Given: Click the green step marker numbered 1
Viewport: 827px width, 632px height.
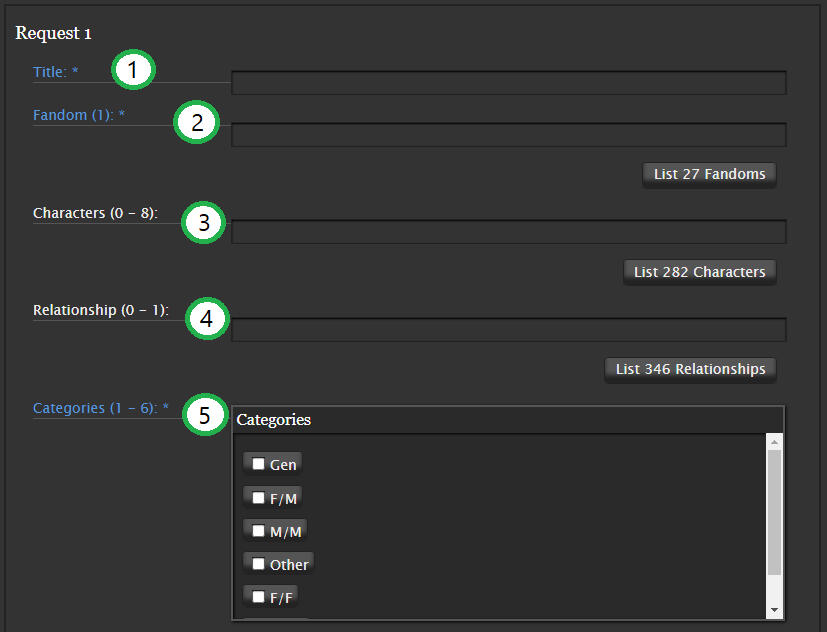Looking at the screenshot, I should pyautogui.click(x=133, y=70).
